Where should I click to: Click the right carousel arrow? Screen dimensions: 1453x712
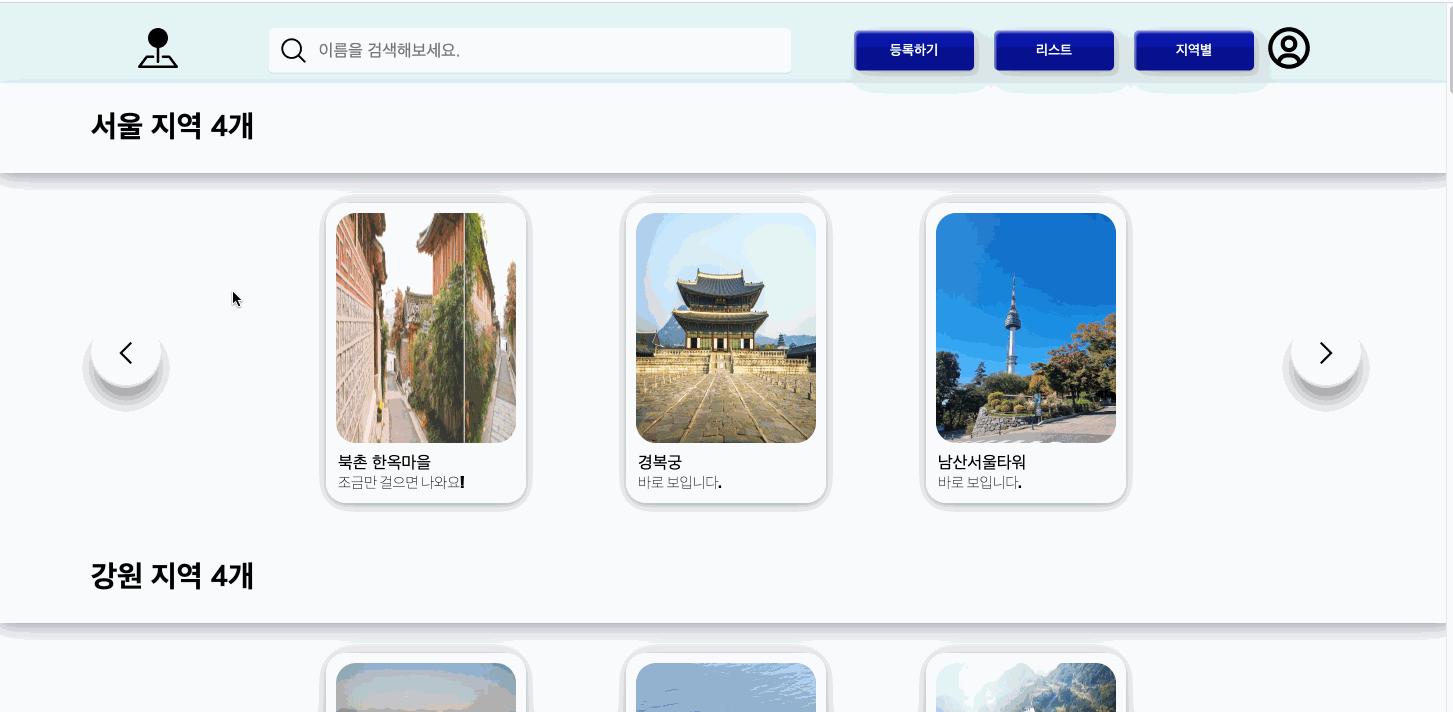click(1326, 352)
